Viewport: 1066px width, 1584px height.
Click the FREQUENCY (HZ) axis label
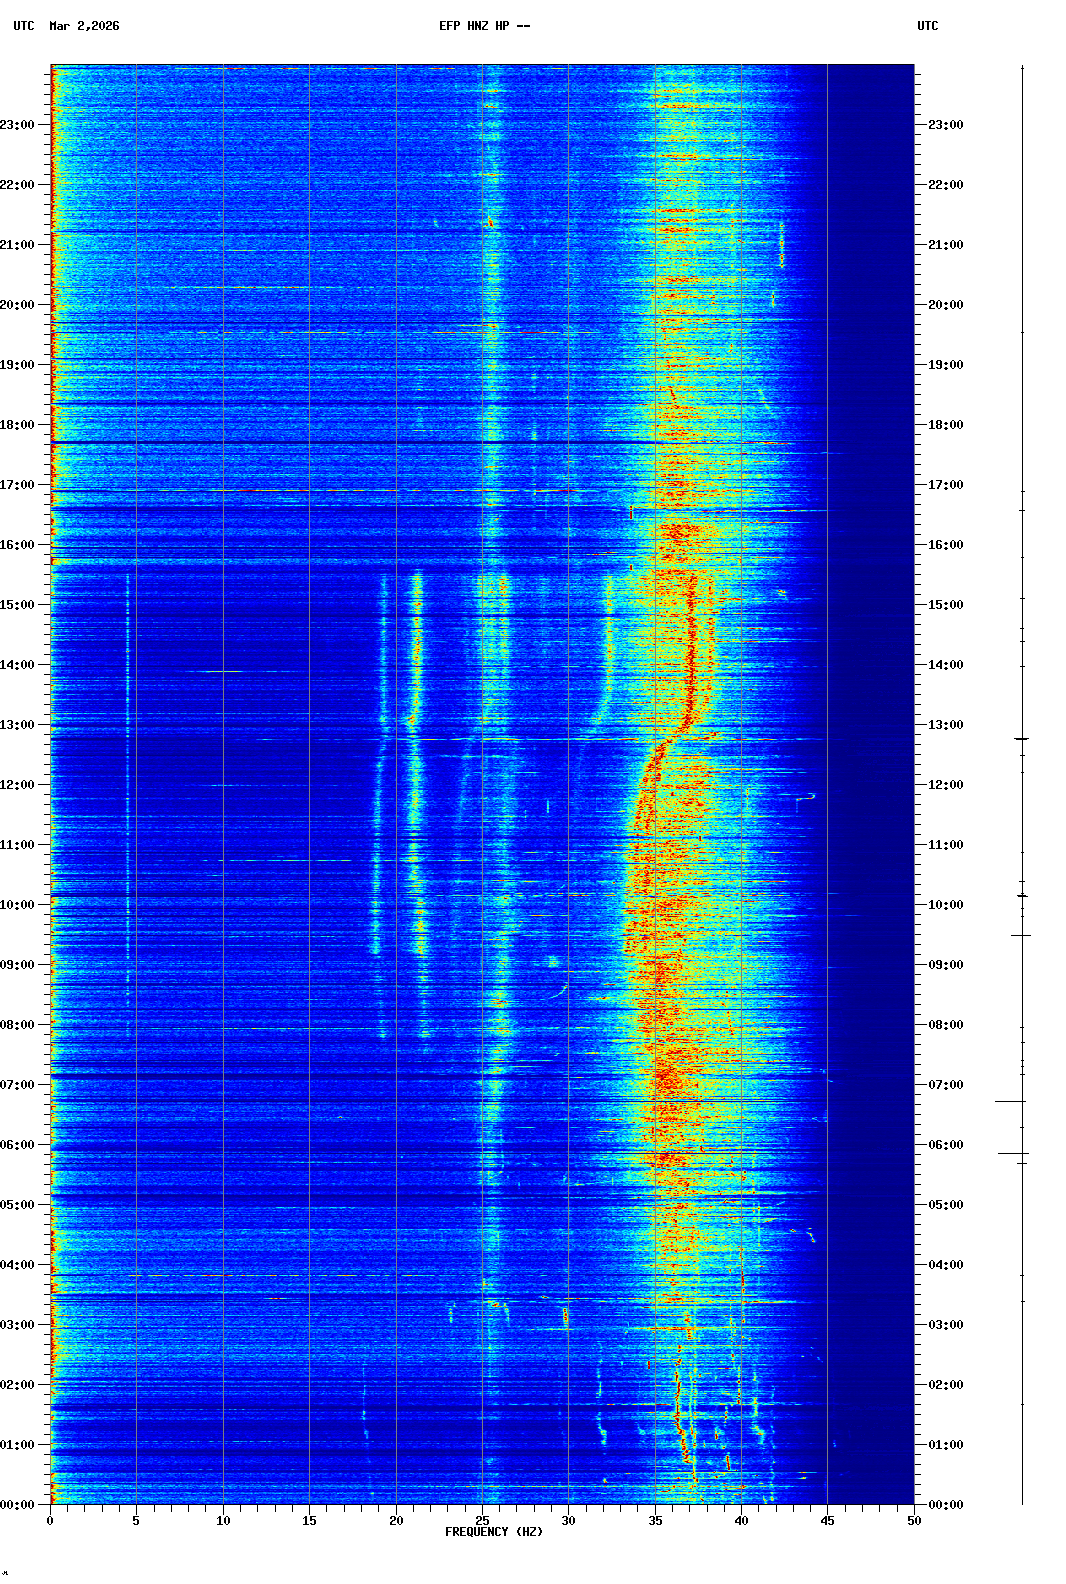pyautogui.click(x=493, y=1532)
